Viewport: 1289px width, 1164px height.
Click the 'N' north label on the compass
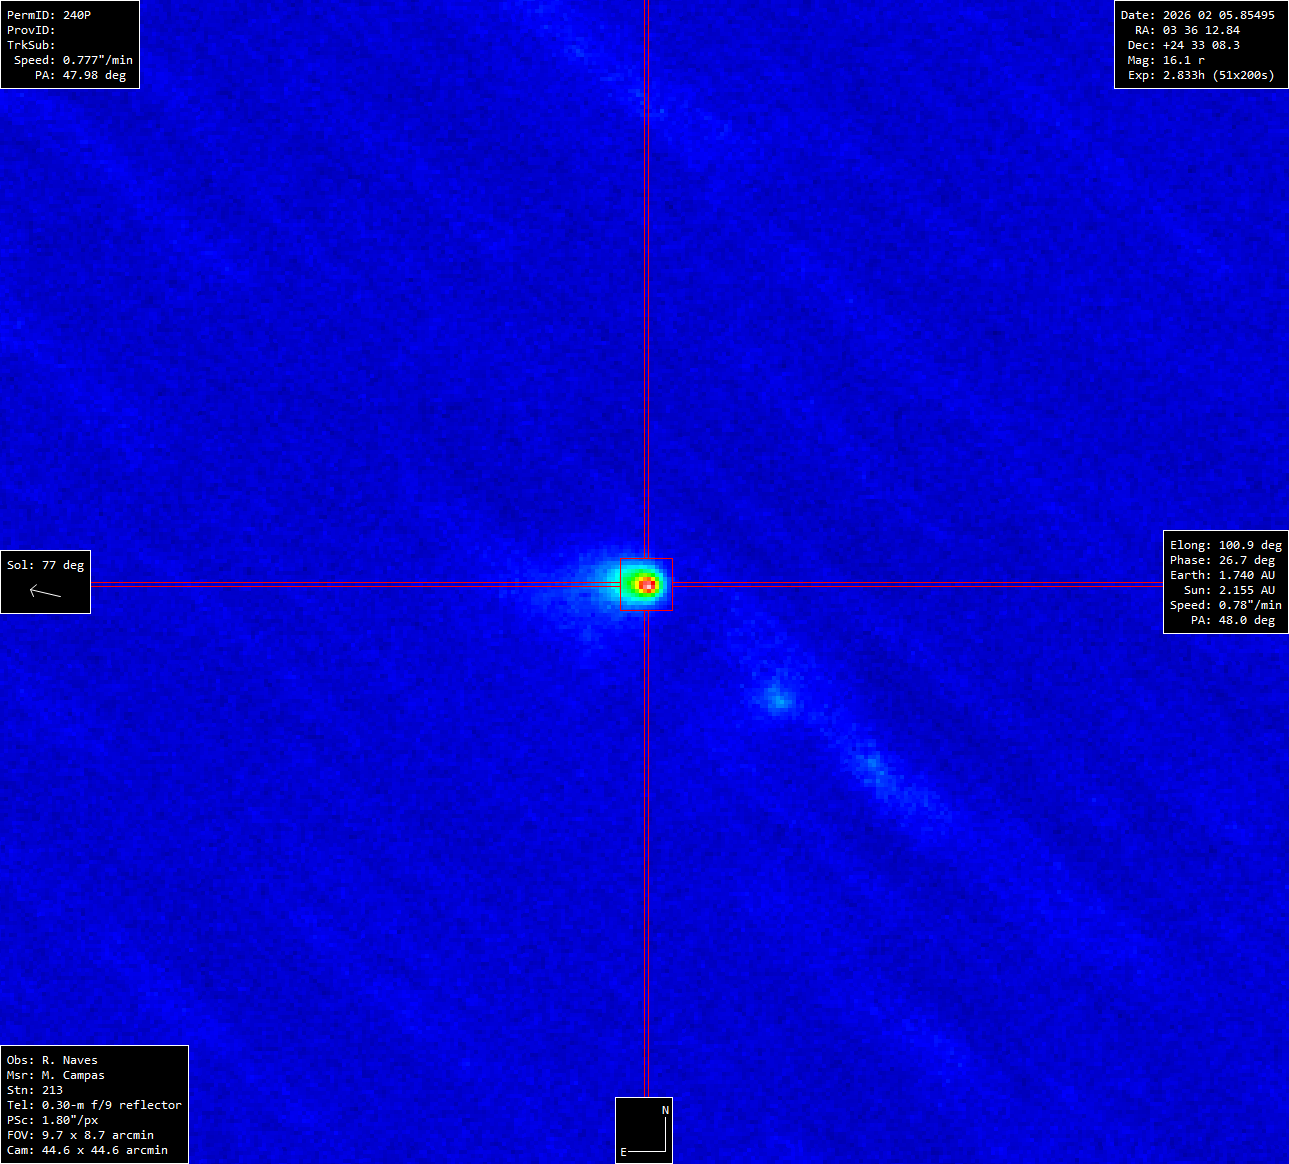click(x=665, y=1110)
